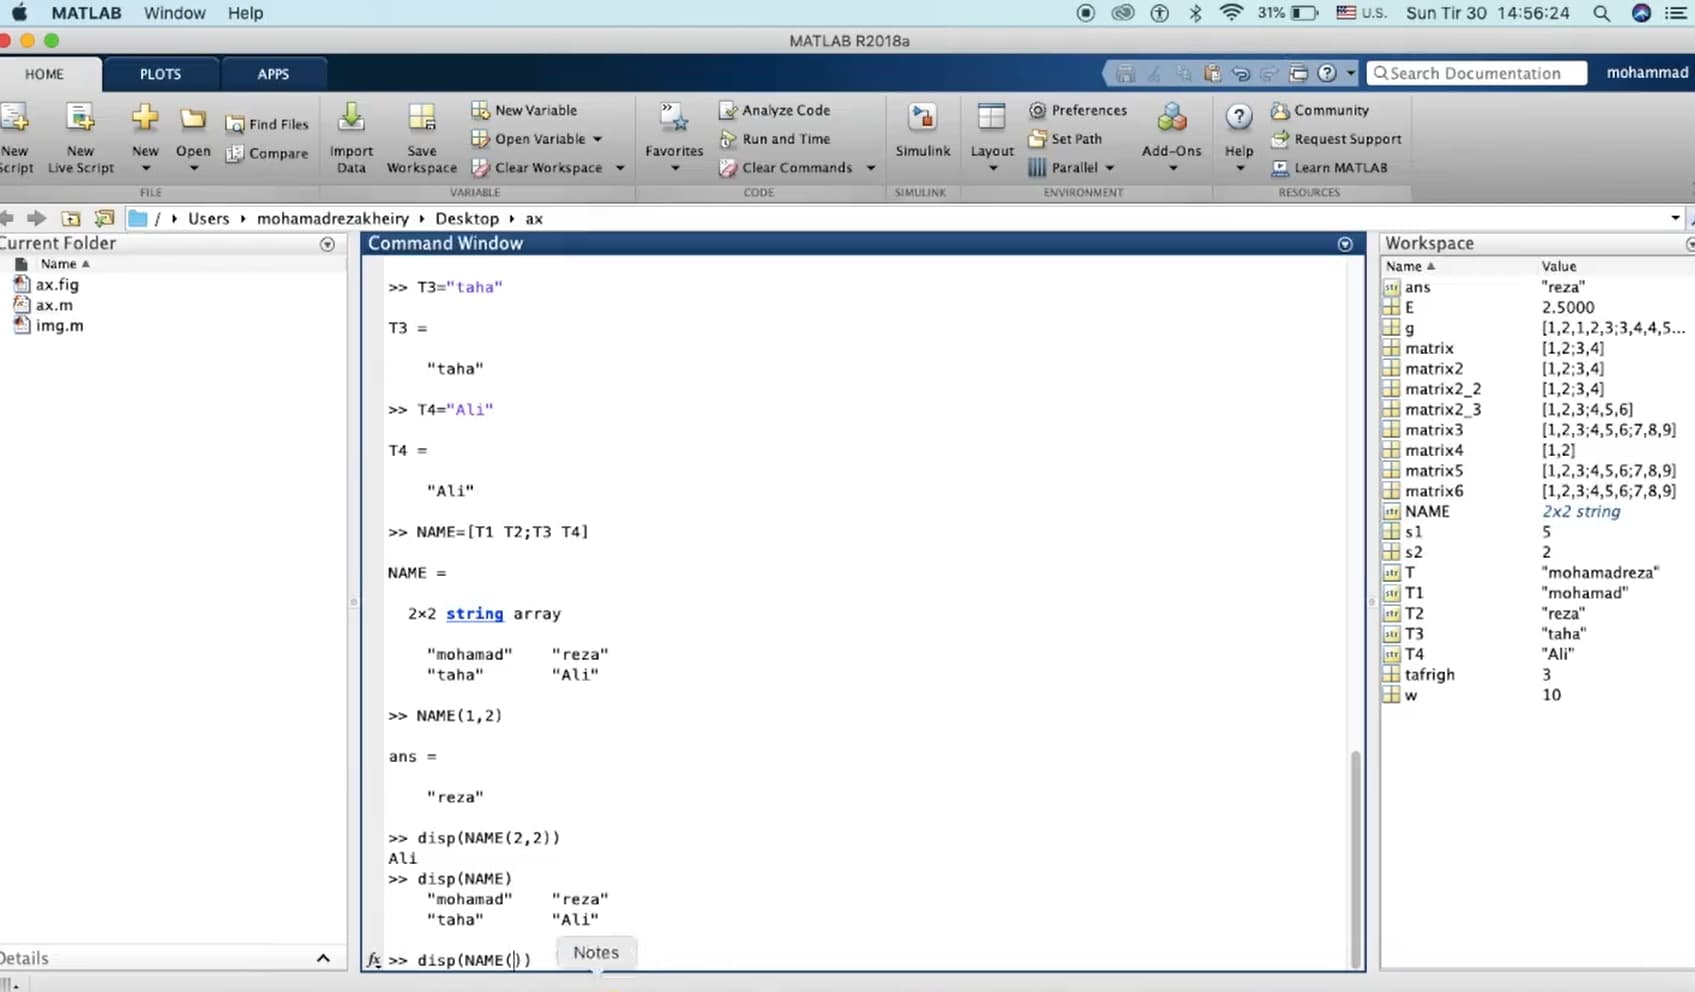Click Run and Time
The height and width of the screenshot is (992, 1695).
775,139
